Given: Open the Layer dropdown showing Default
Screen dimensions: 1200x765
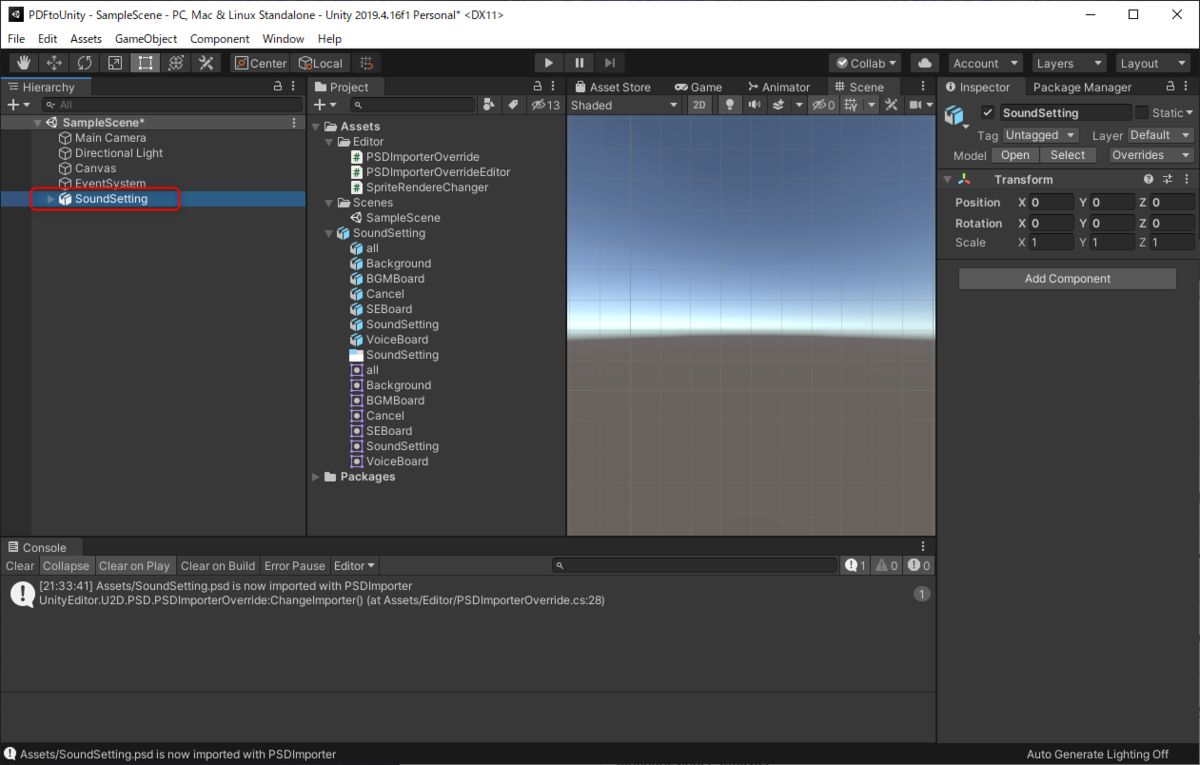Looking at the screenshot, I should (x=1160, y=135).
